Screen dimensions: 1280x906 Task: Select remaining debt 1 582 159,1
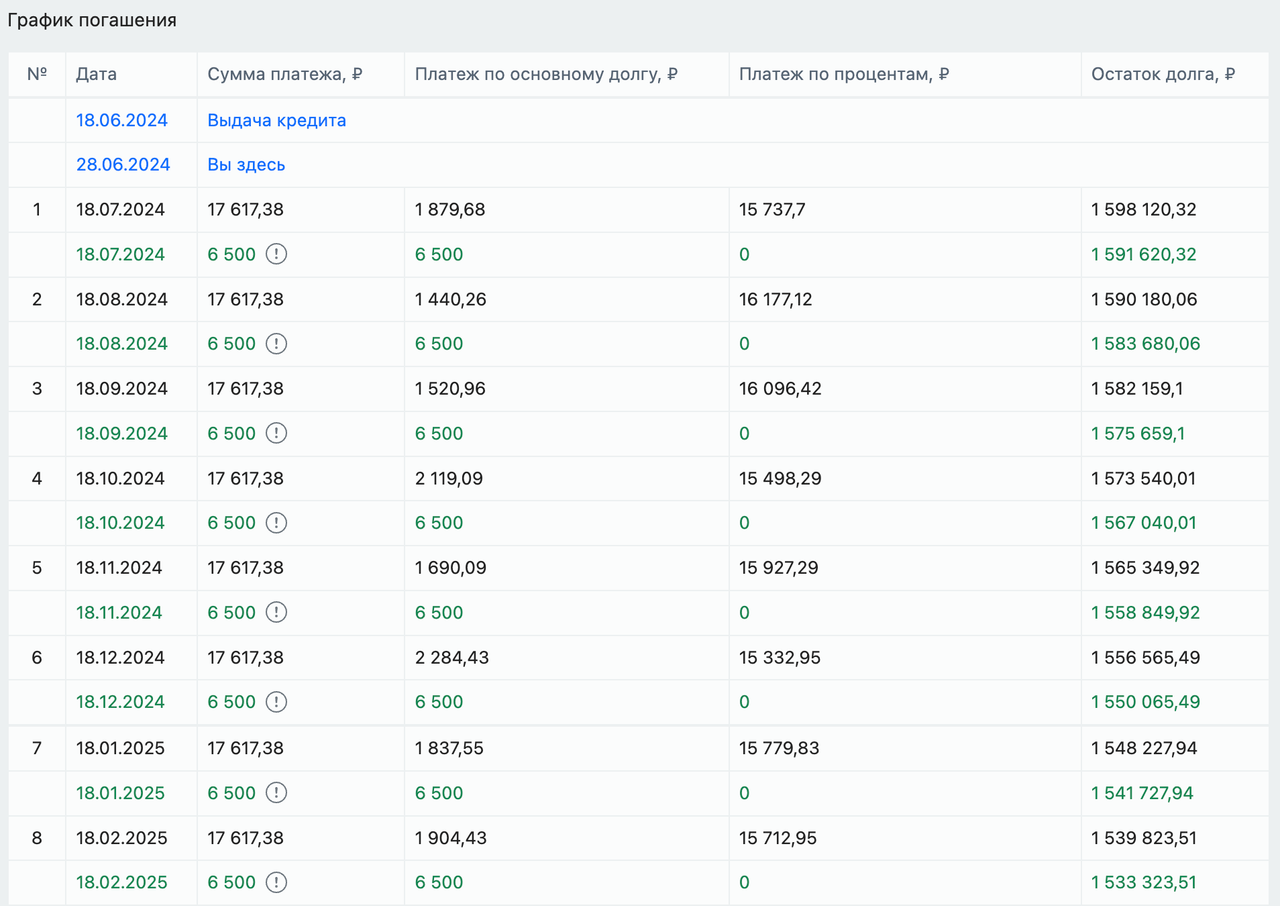1138,388
